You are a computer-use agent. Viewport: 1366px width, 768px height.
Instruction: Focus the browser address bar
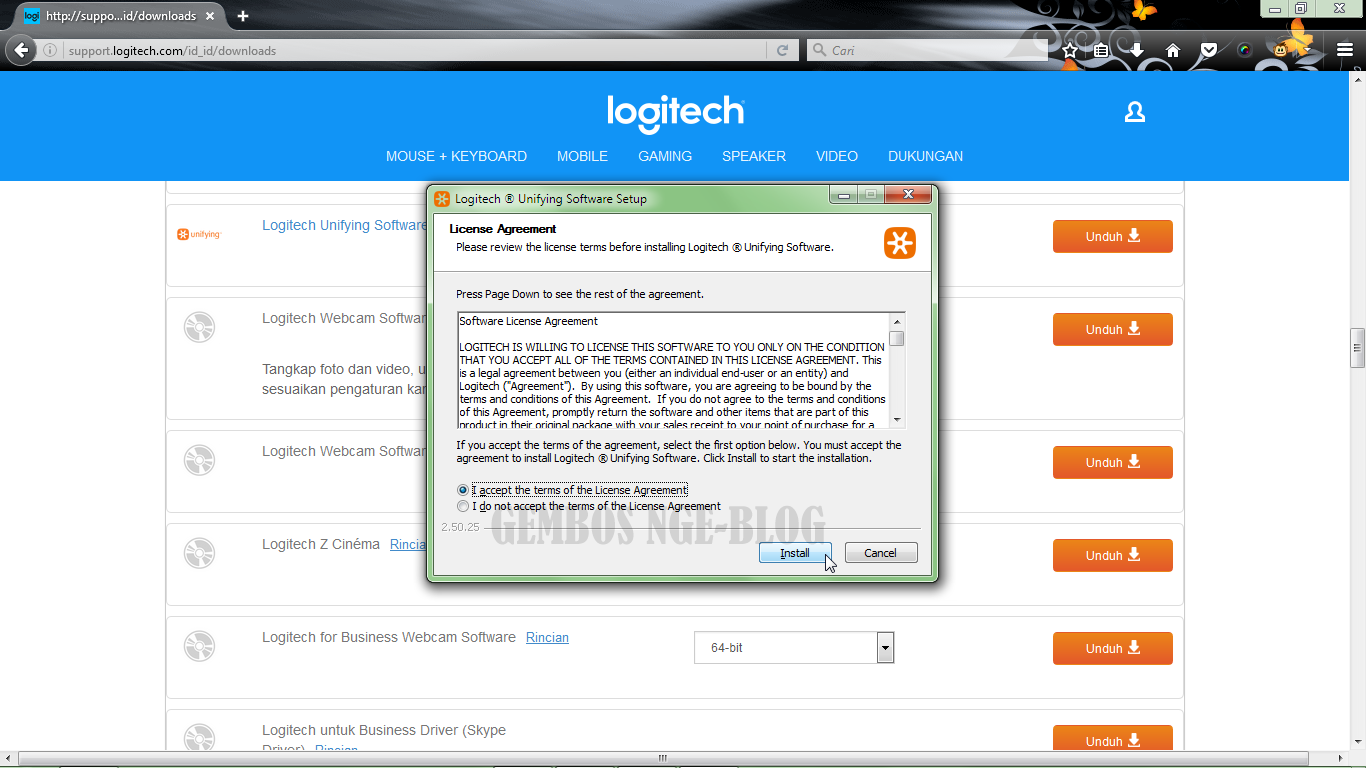tap(416, 50)
